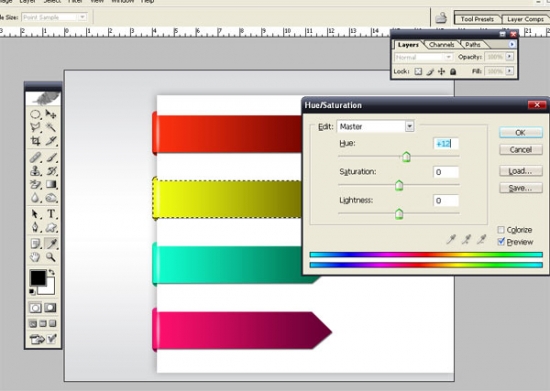550x391 pixels.
Task: Select the Custom Shape tool
Action: (x=51, y=227)
